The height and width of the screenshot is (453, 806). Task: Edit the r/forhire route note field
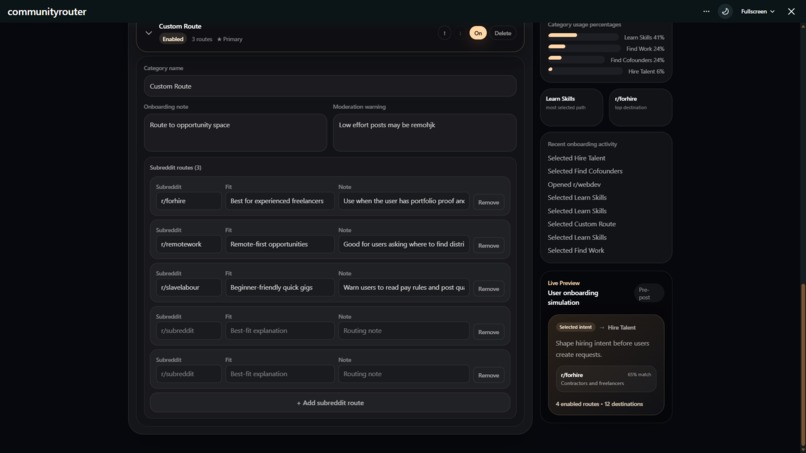[404, 201]
